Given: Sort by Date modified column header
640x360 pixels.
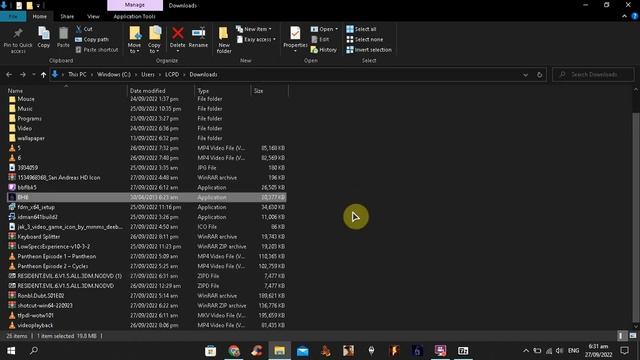Looking at the screenshot, I should coord(161,91).
